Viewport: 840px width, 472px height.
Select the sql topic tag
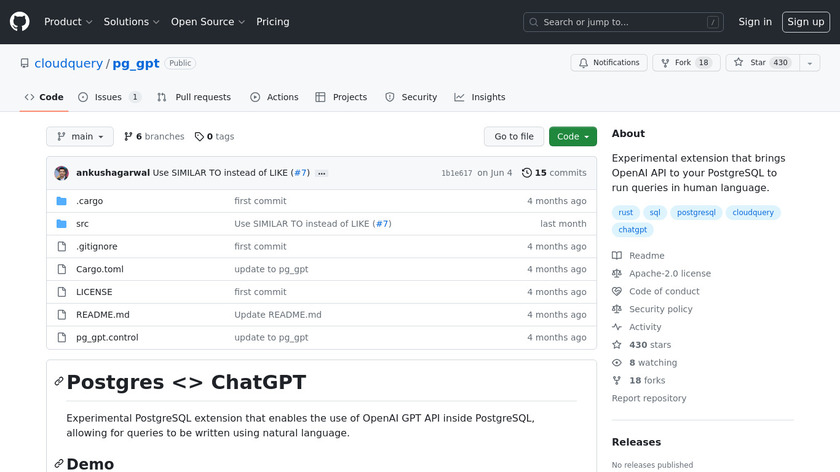coord(655,213)
